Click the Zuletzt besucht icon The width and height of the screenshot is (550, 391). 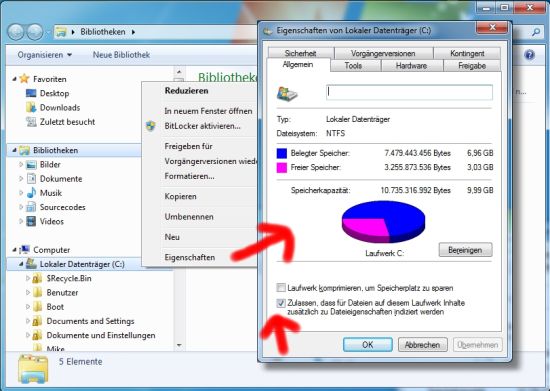tap(31, 122)
